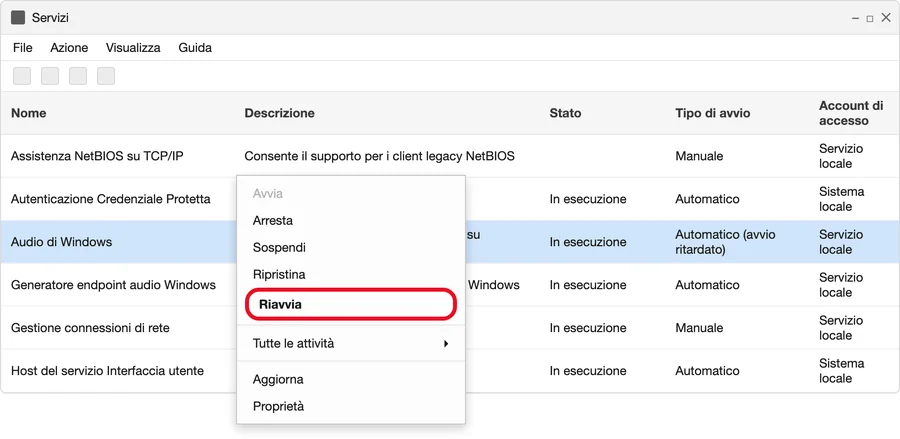Click Automatico (avvio ritardato) startup type cell
This screenshot has height=439, width=900.
click(726, 242)
